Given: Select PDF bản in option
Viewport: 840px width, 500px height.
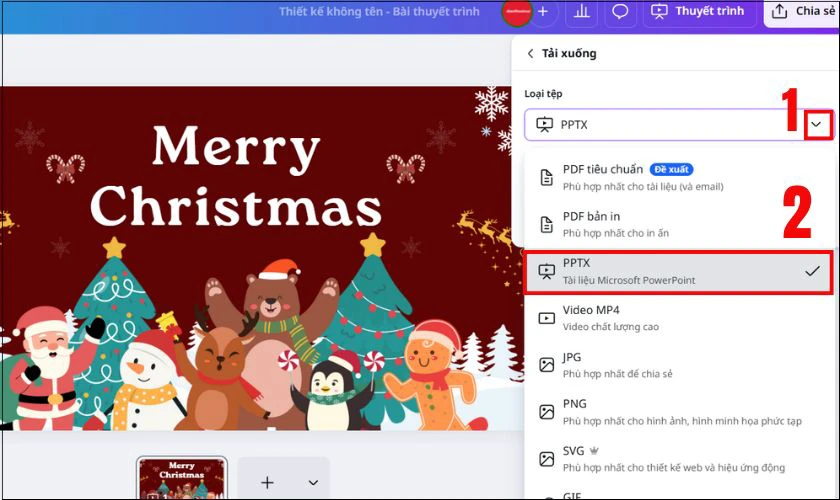Looking at the screenshot, I should (678, 224).
